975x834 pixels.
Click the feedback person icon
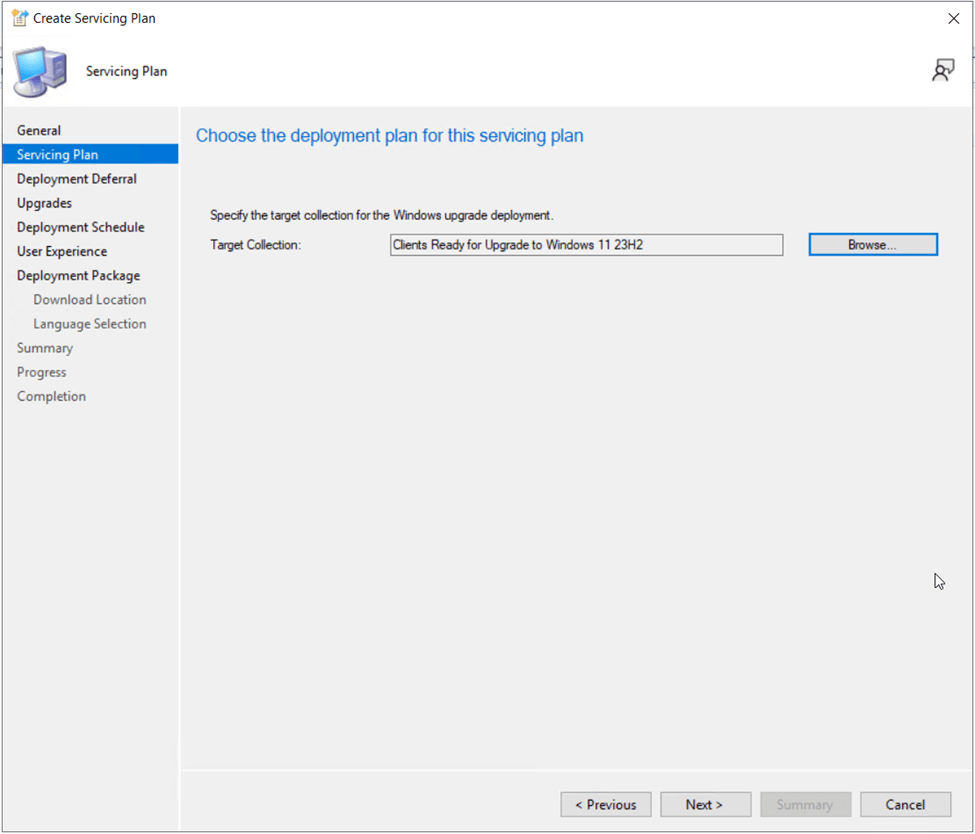point(942,70)
